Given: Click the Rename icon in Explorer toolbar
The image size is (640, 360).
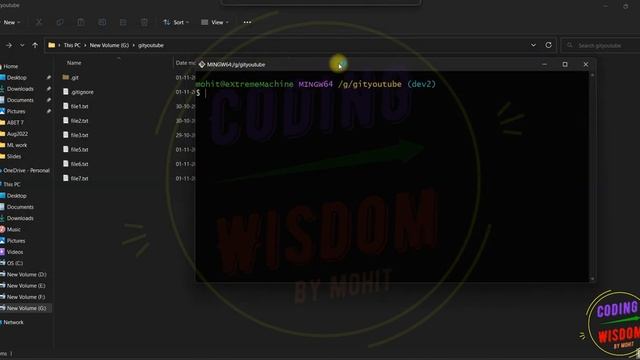Looking at the screenshot, I should coord(102,22).
